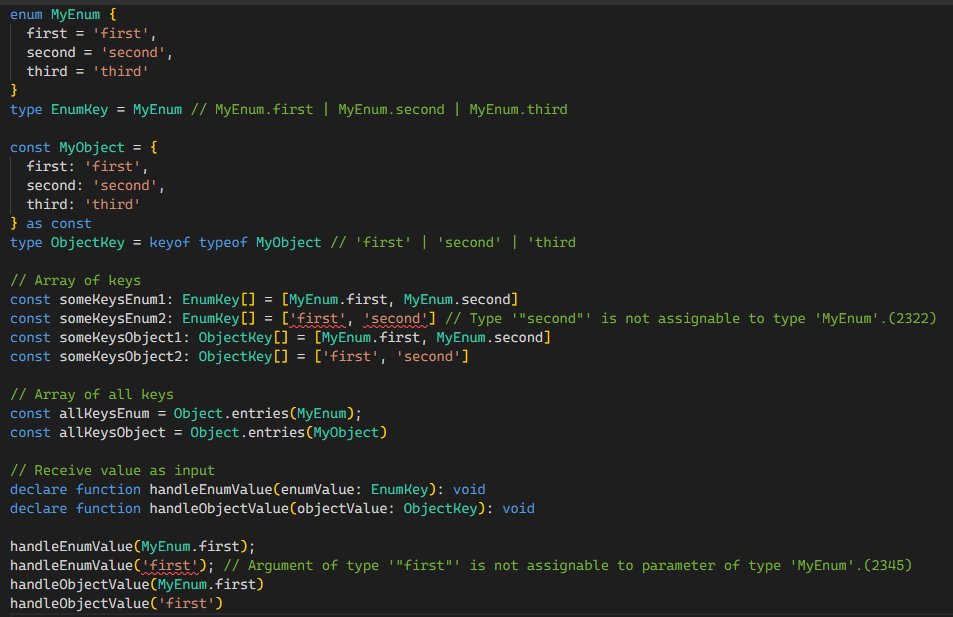The width and height of the screenshot is (953, 617).
Task: Click "MyEnum.first" in the someKeysEnum1 array
Action: click(x=338, y=300)
